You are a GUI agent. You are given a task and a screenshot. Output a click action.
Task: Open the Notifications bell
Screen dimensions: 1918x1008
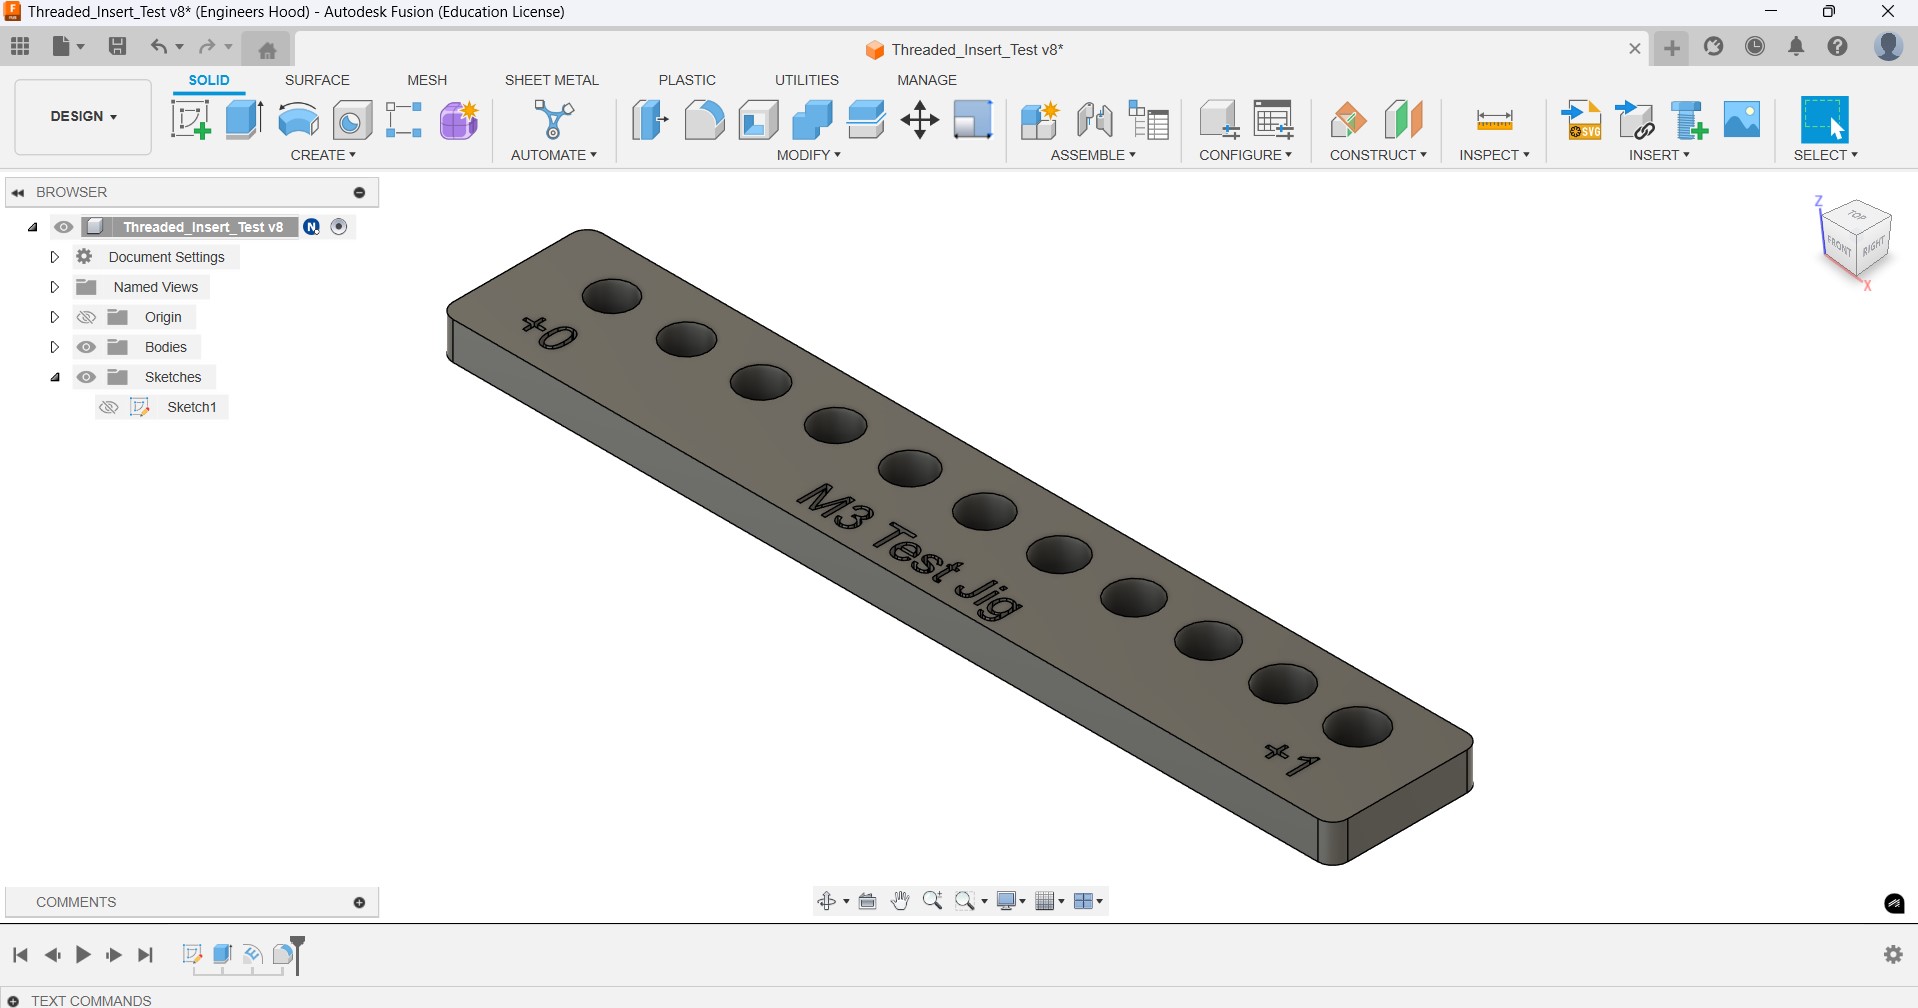point(1796,47)
